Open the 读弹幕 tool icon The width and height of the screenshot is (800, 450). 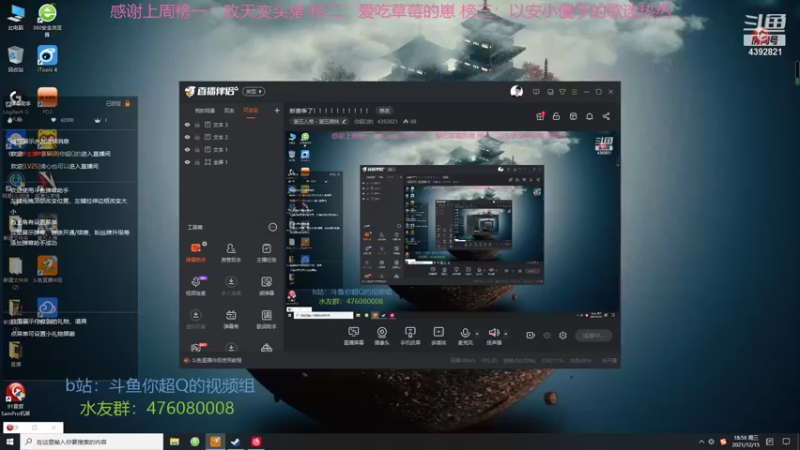tap(266, 285)
